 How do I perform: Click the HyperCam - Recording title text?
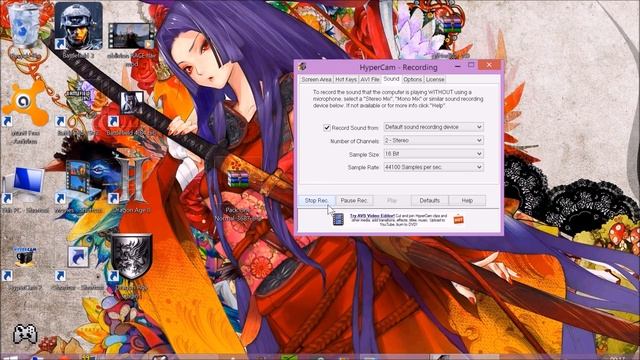pyautogui.click(x=398, y=67)
